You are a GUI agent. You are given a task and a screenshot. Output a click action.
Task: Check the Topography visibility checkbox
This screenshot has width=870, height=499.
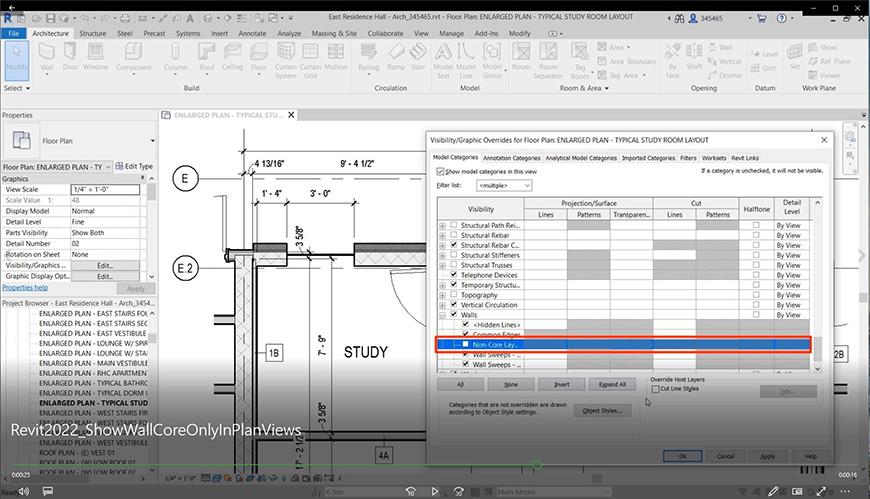454,295
